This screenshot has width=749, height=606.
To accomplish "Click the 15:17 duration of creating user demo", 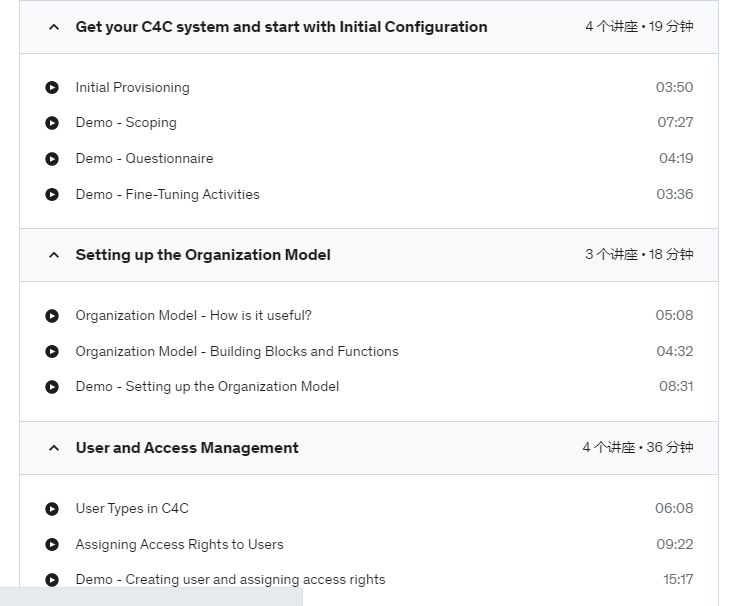I will click(678, 579).
